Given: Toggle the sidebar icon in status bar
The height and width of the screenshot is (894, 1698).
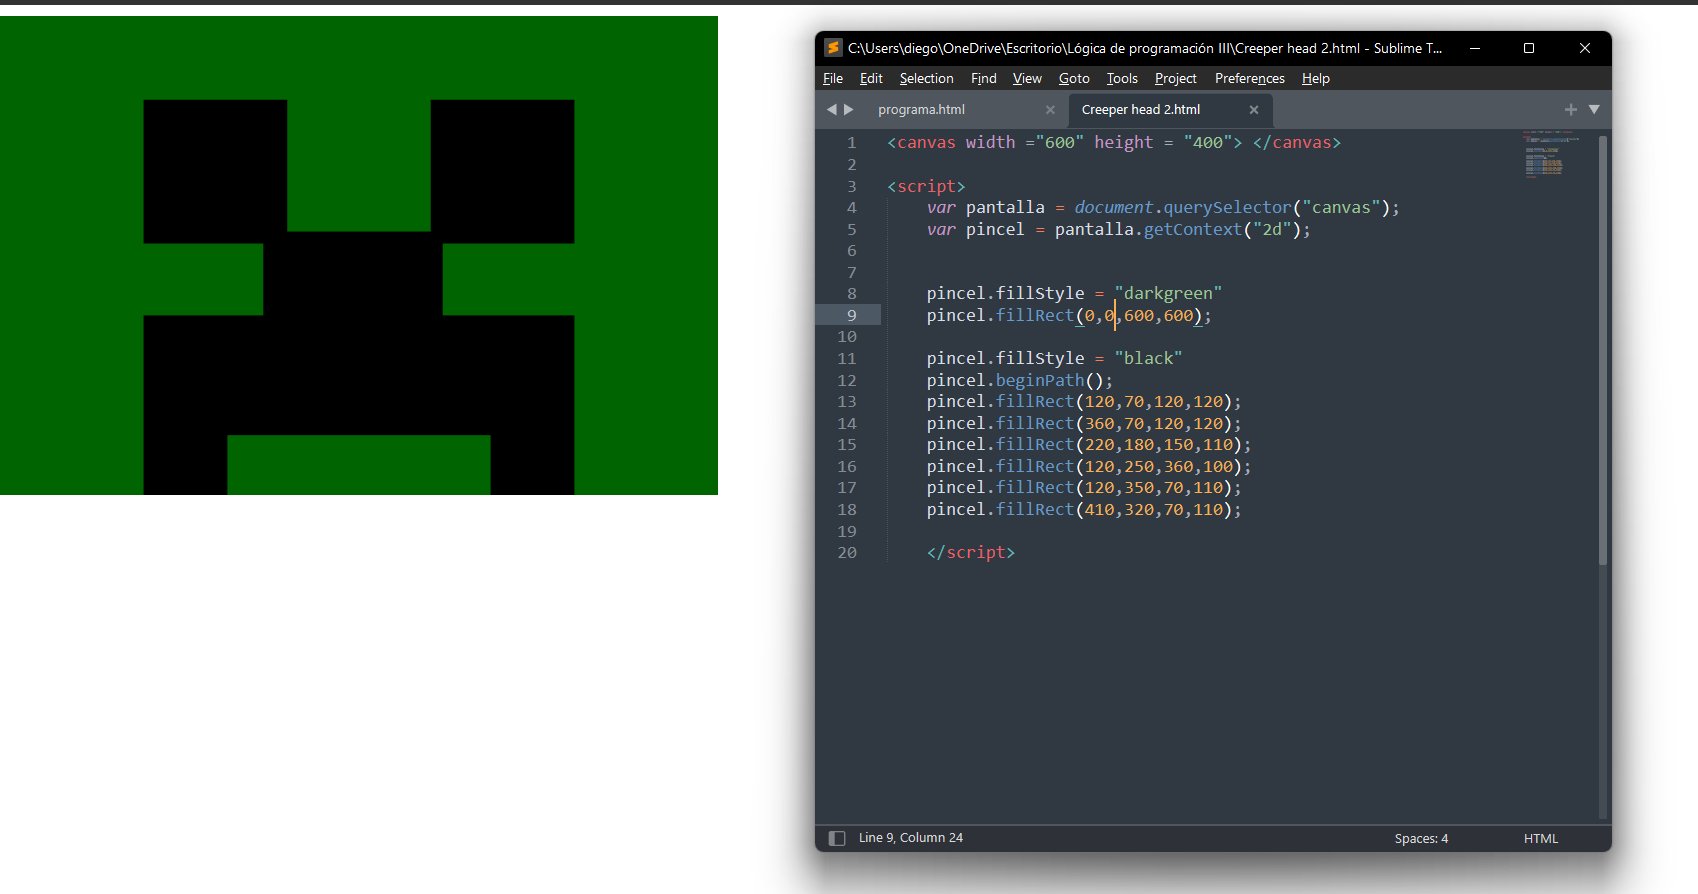Looking at the screenshot, I should tap(837, 838).
